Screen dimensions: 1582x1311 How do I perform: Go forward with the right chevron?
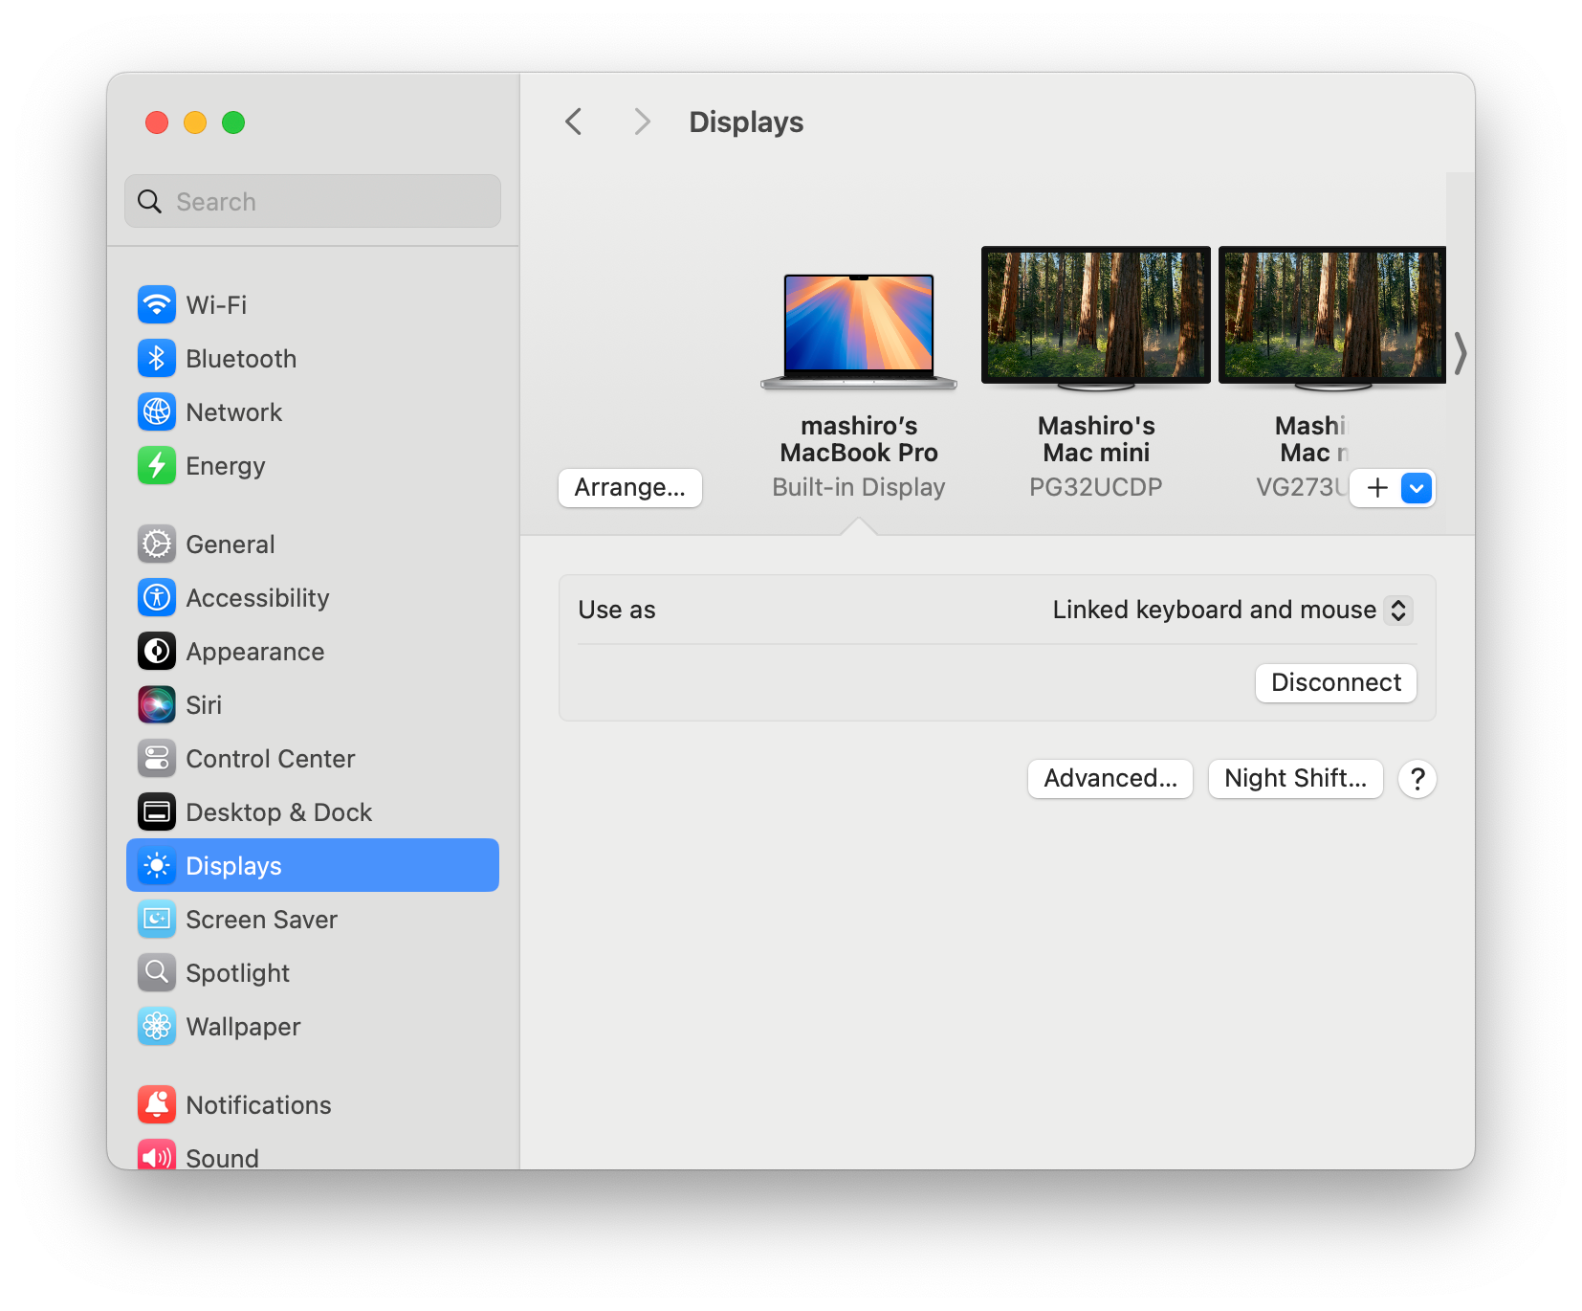point(642,122)
